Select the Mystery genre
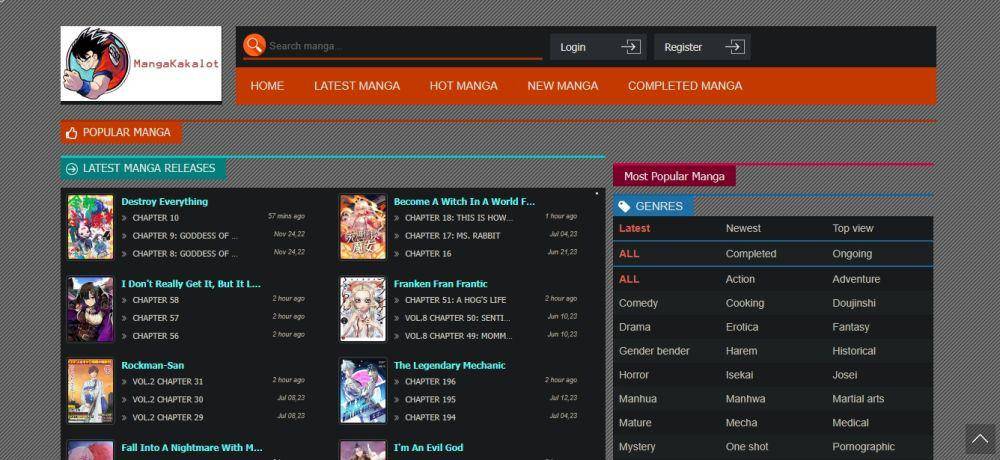The image size is (1000, 460). tap(636, 447)
